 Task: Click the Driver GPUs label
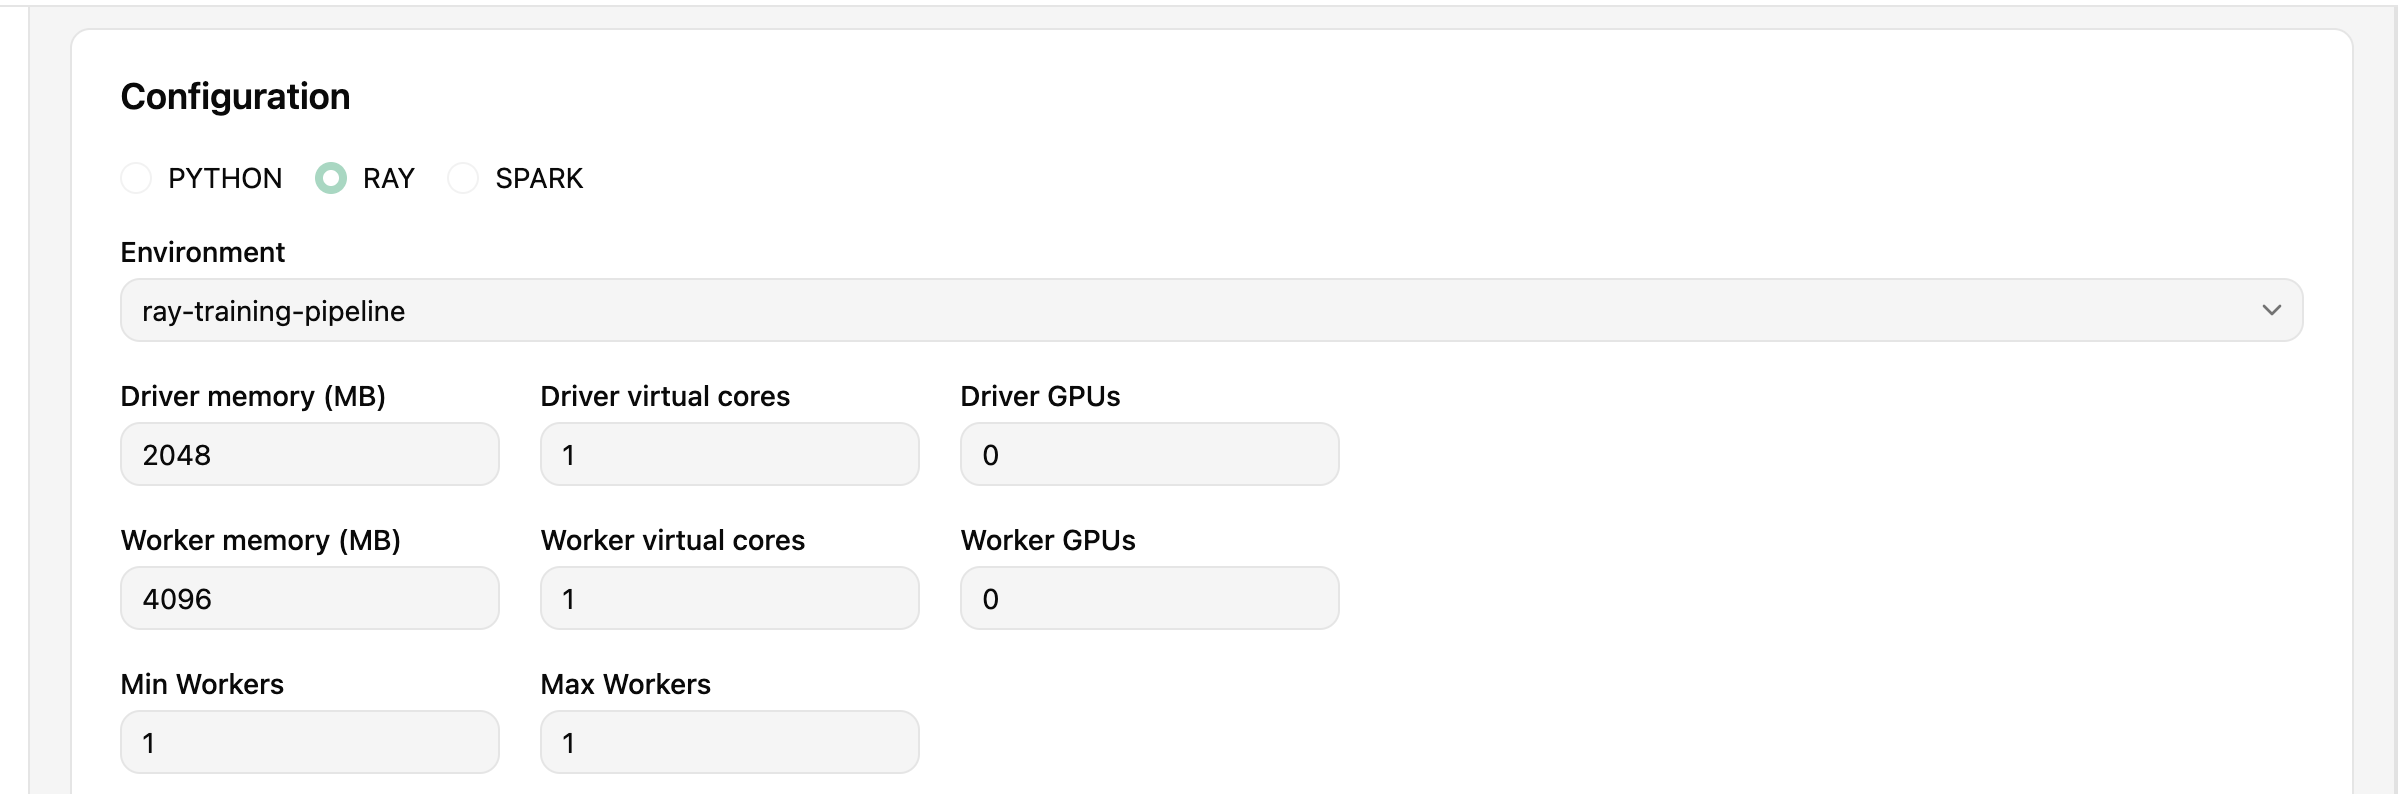[x=1040, y=396]
